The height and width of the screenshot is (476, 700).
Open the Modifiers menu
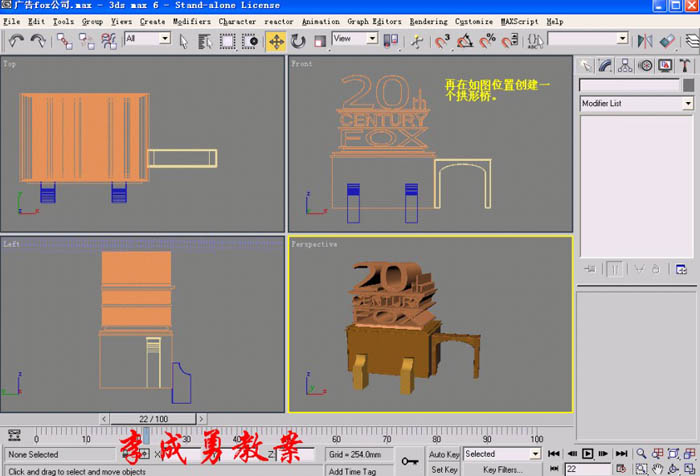[x=192, y=21]
